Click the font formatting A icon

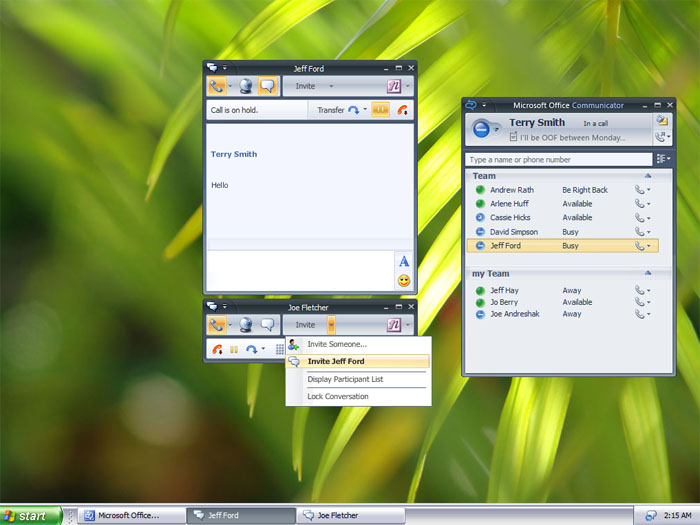[404, 261]
